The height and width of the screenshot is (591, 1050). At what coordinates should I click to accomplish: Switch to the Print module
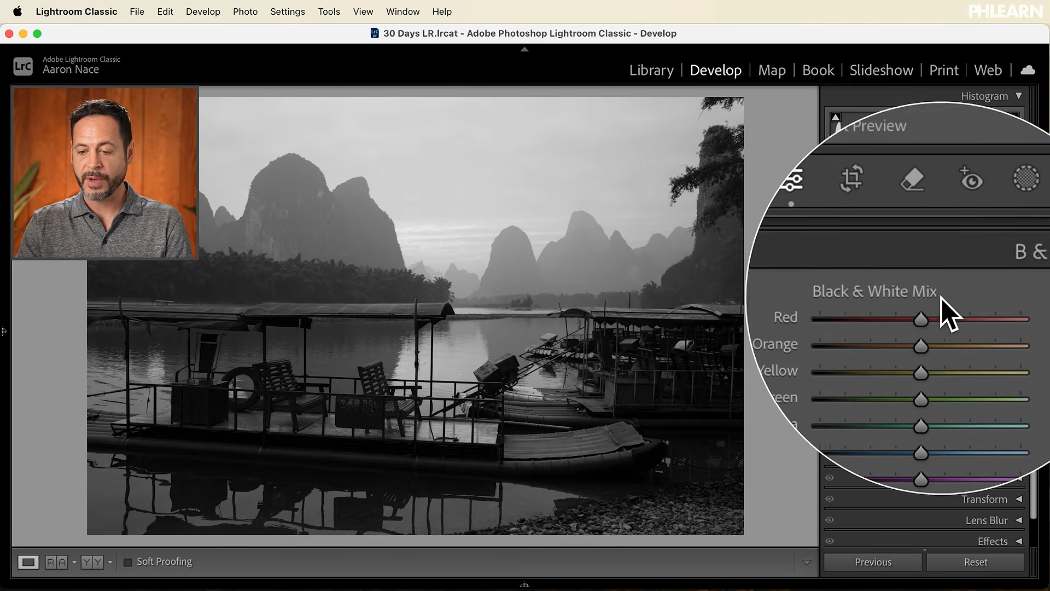944,70
